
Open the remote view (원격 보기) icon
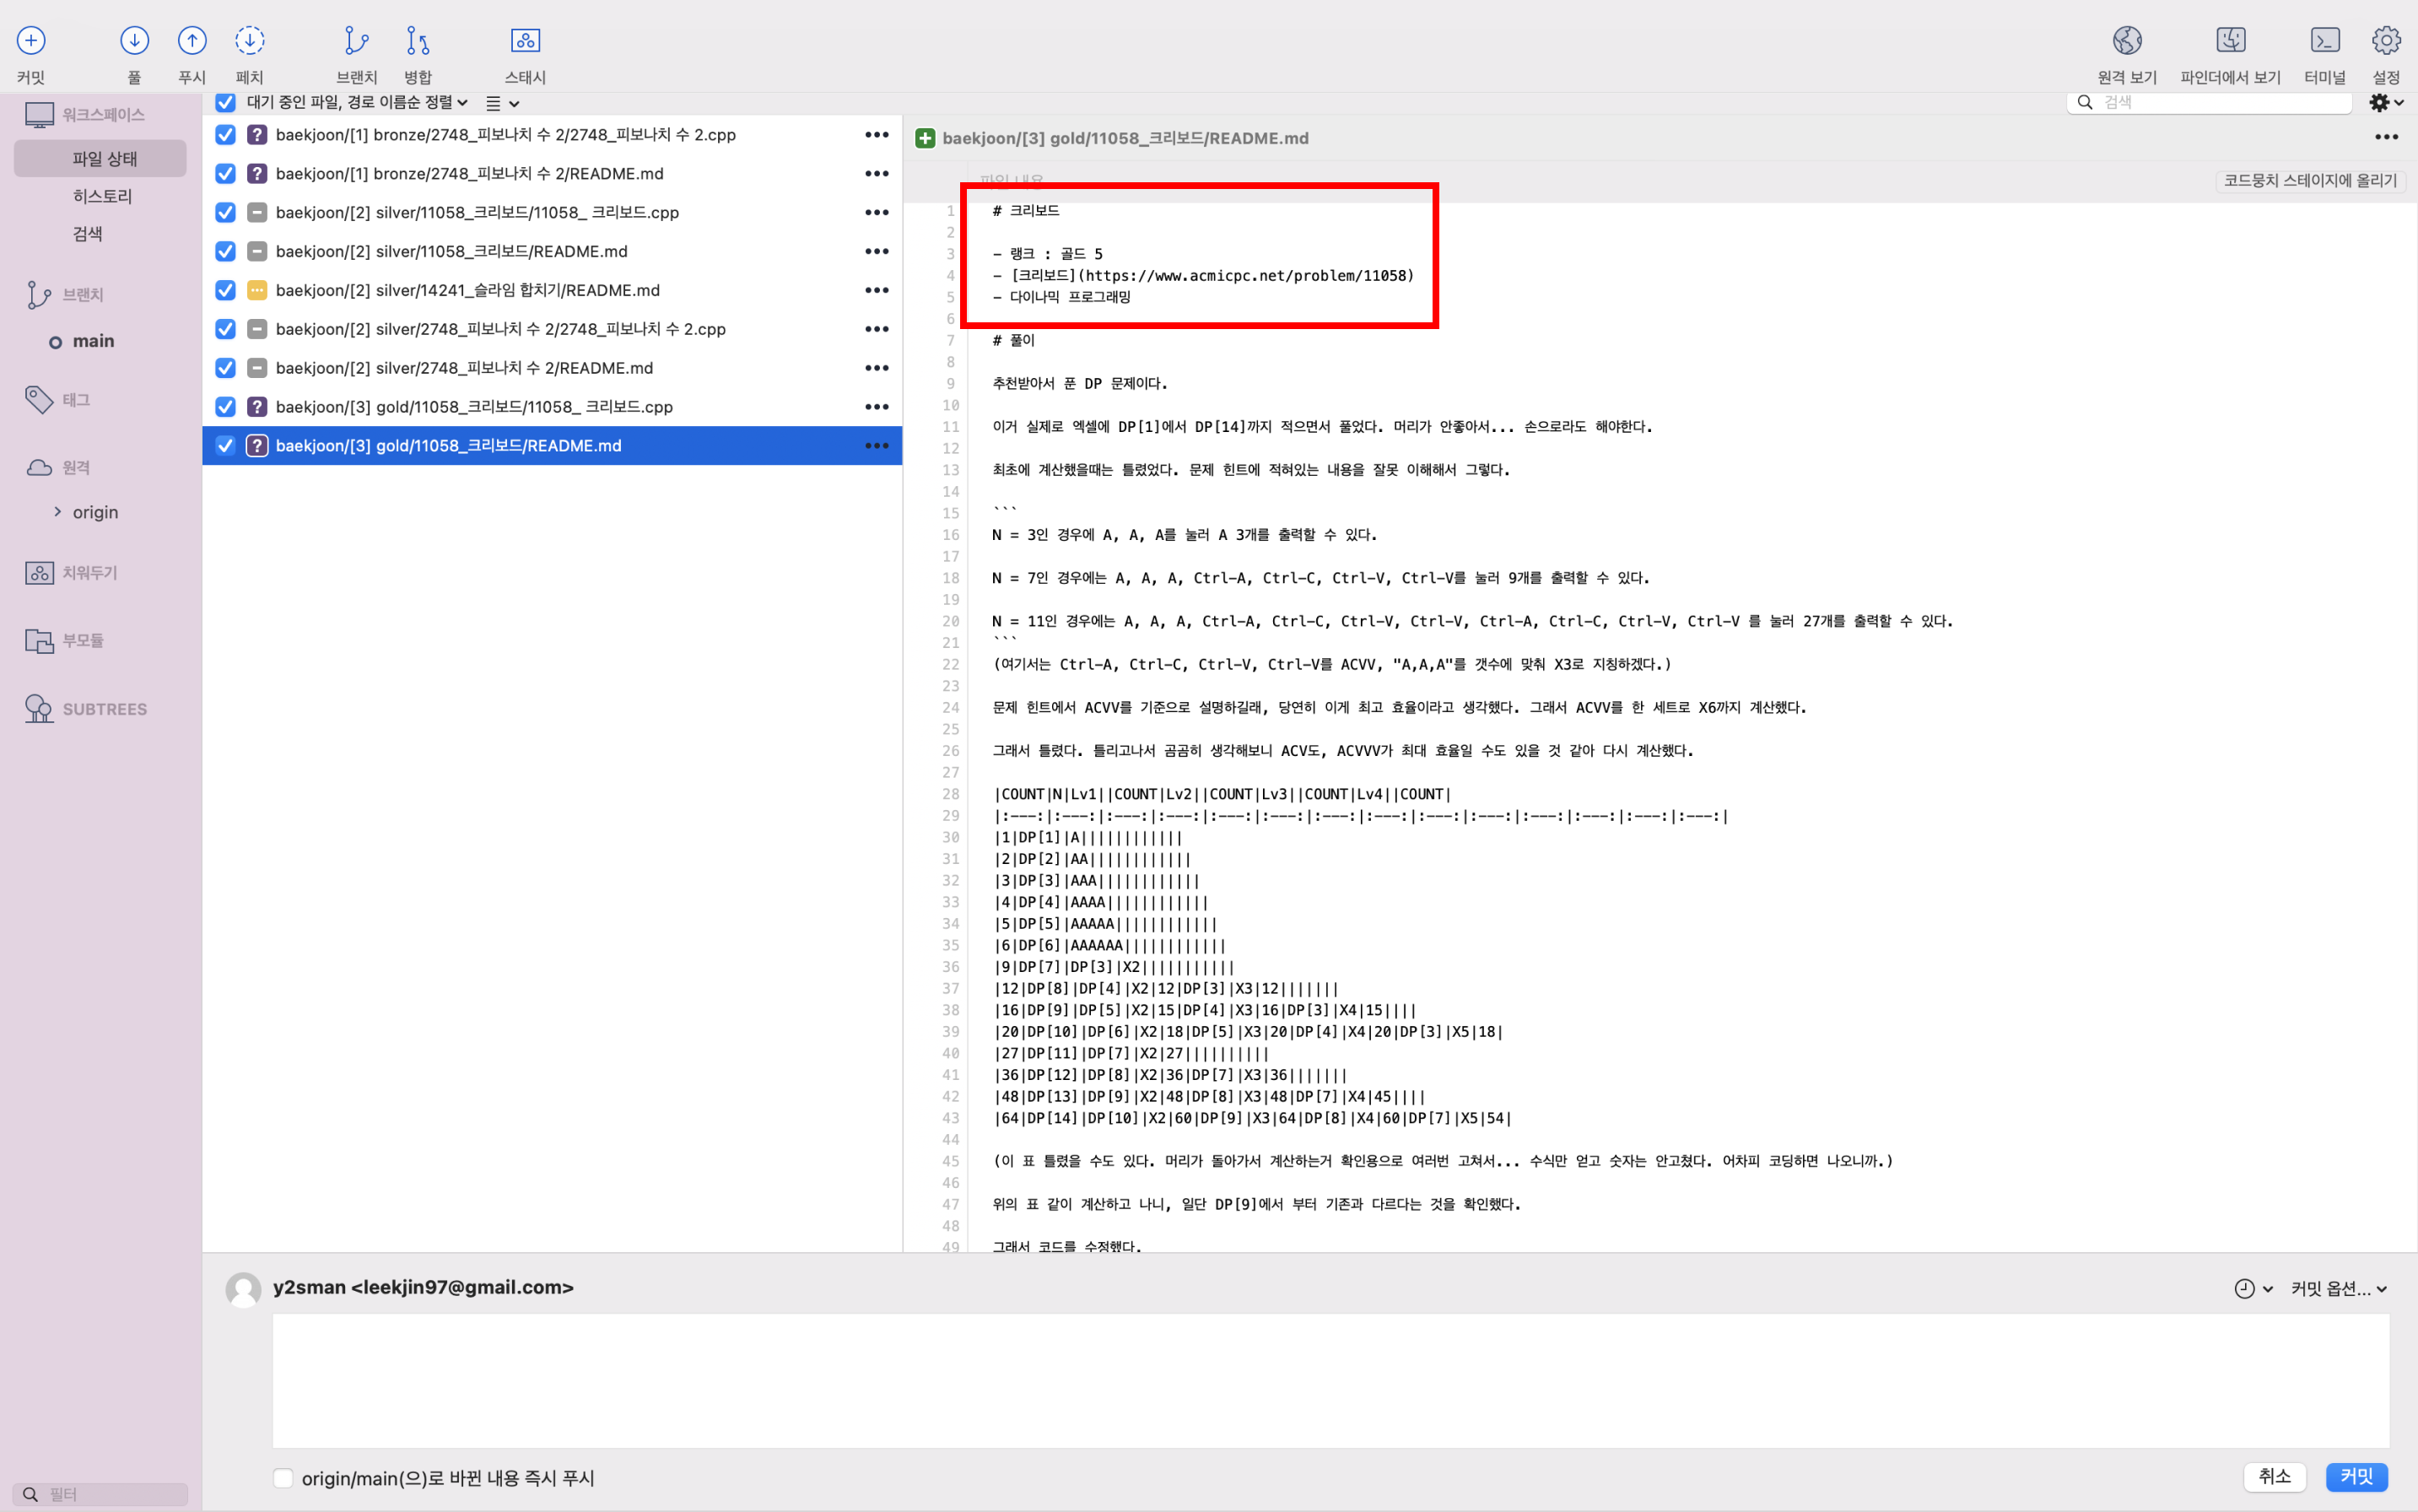(x=2127, y=41)
